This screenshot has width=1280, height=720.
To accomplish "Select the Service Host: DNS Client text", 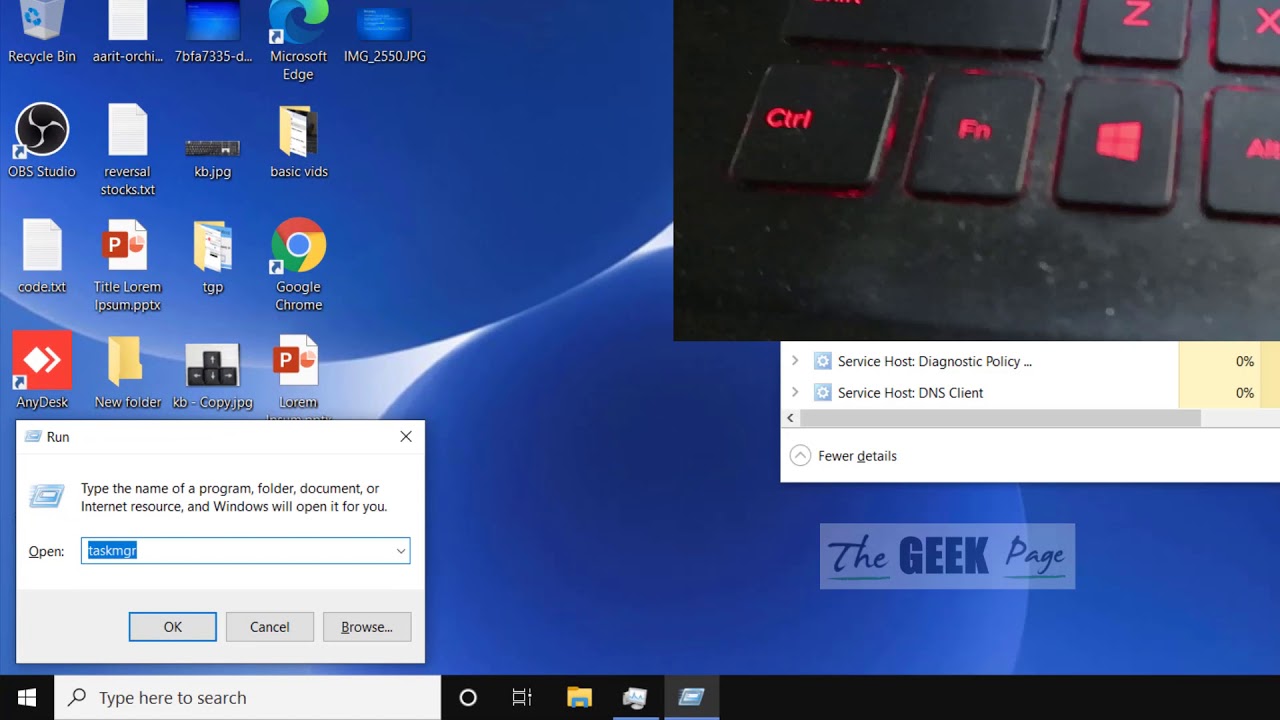I will (x=910, y=393).
